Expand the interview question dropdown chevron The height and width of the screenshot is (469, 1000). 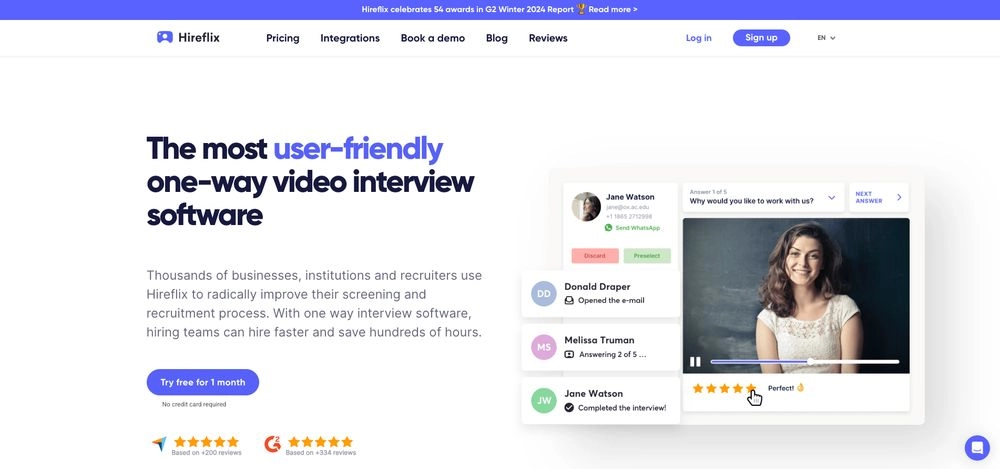point(832,198)
